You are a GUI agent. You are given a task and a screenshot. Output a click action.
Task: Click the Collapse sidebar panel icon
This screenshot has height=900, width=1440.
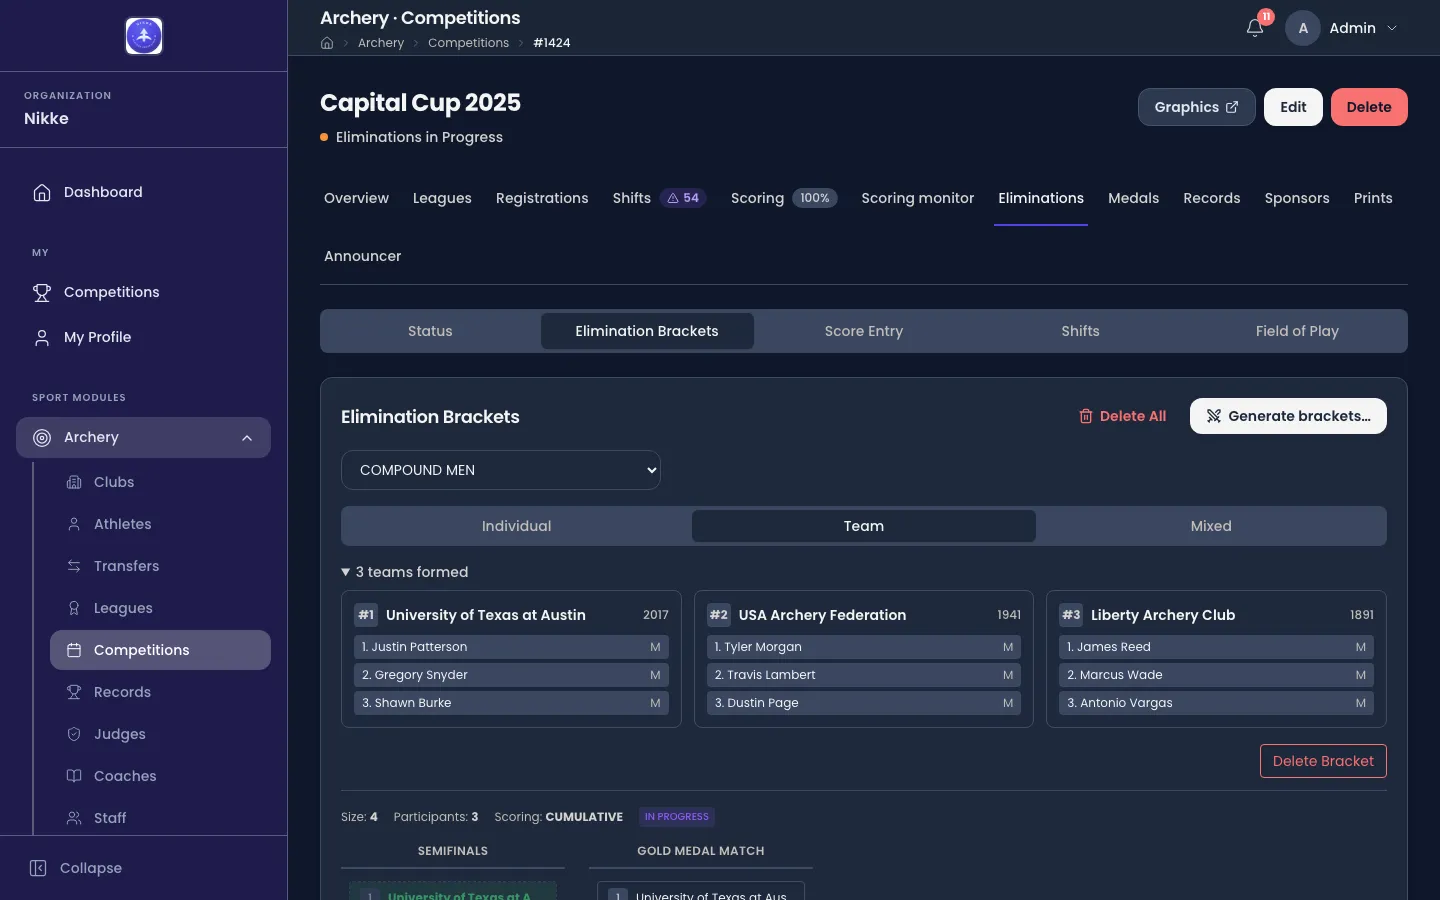[x=38, y=868]
